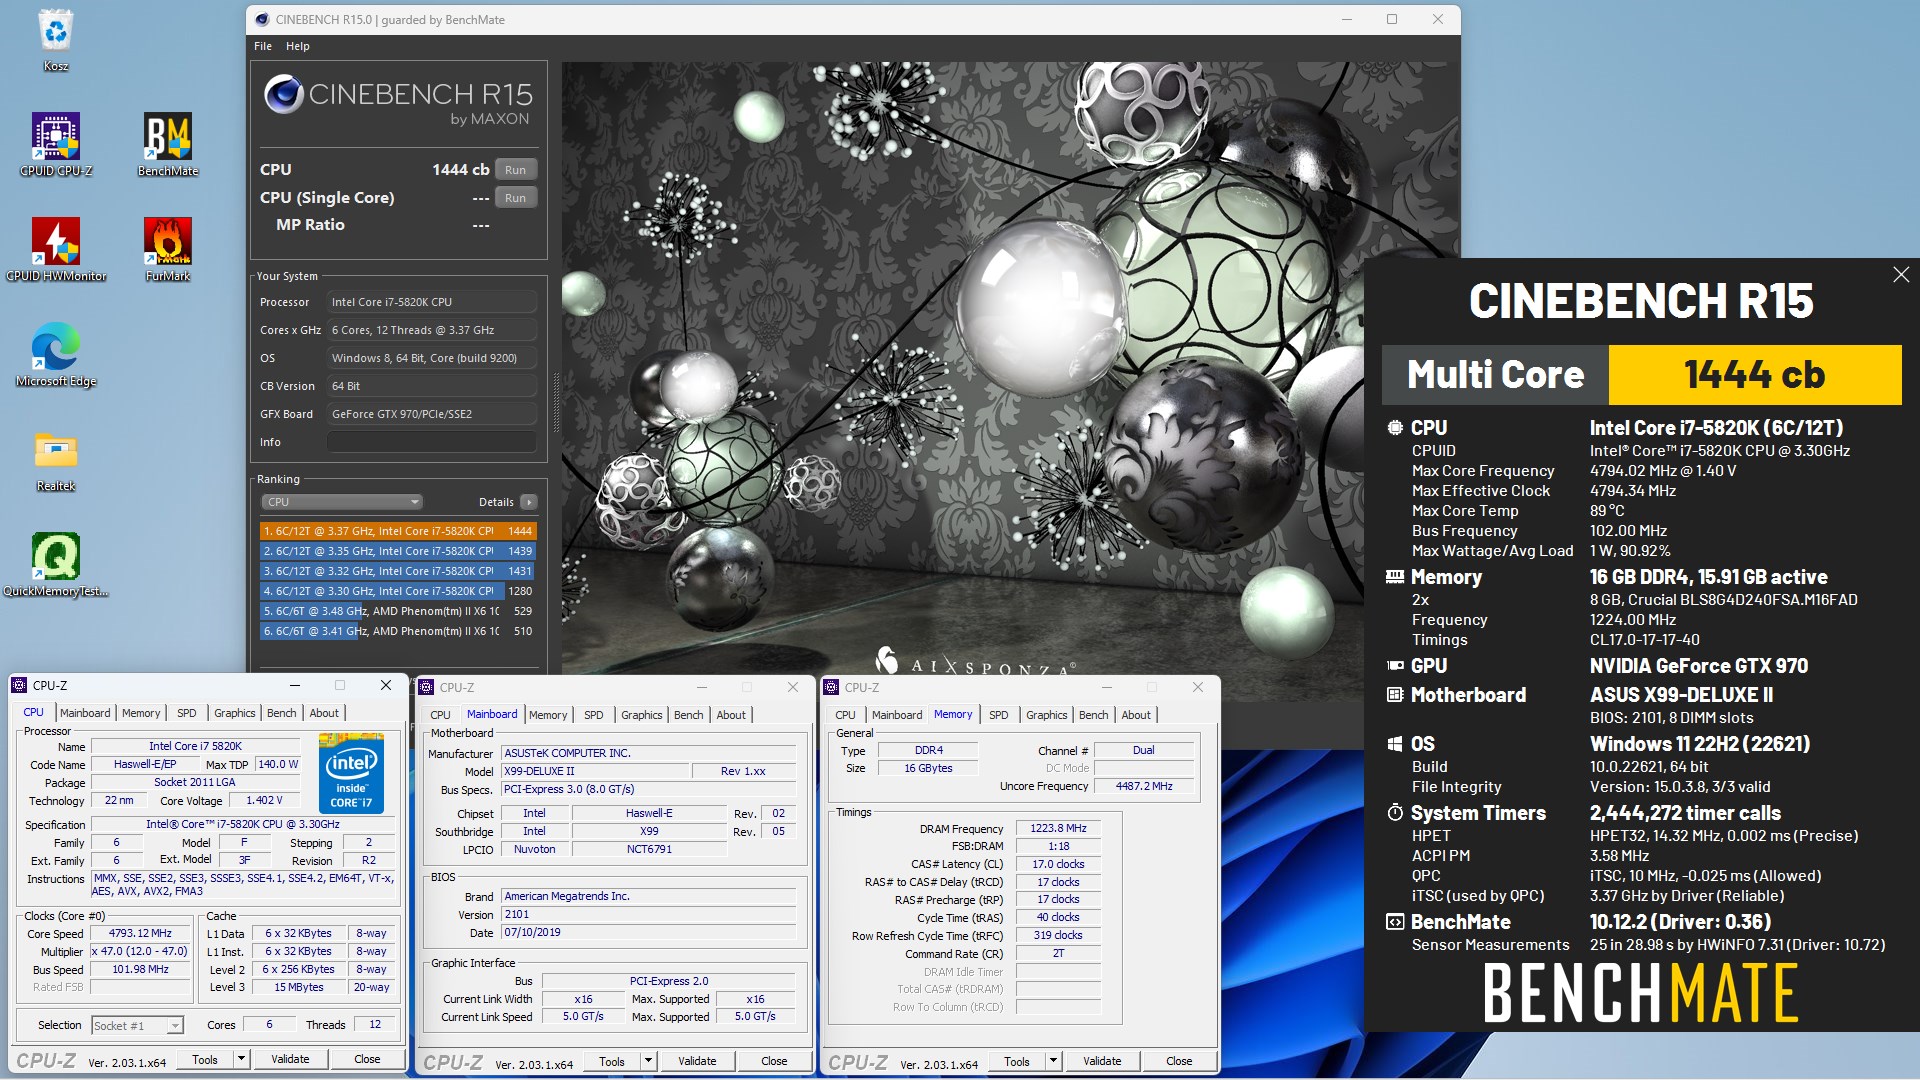Run the CPU multi-core benchmark
Image resolution: width=1920 pixels, height=1080 pixels.
point(515,170)
